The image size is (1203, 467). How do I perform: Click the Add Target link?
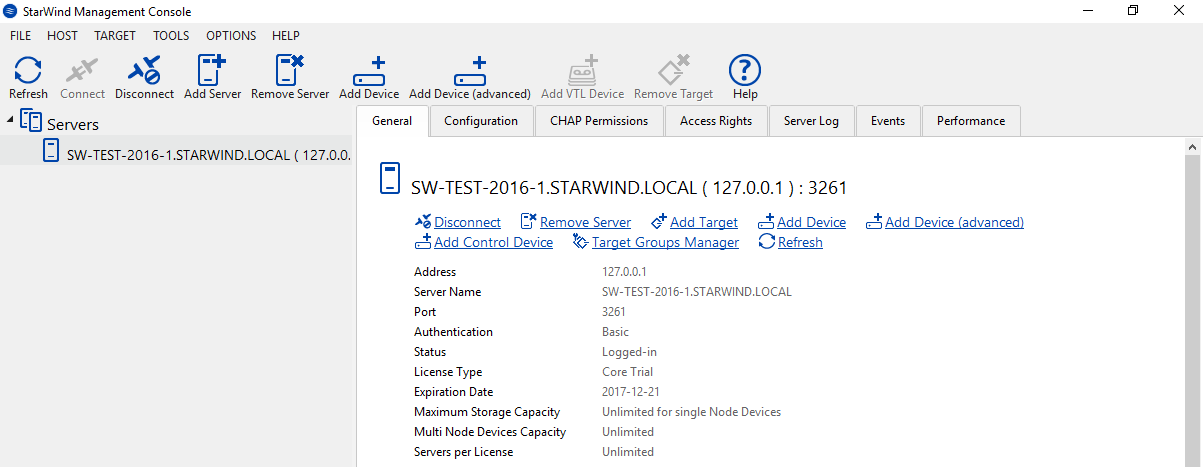click(703, 222)
